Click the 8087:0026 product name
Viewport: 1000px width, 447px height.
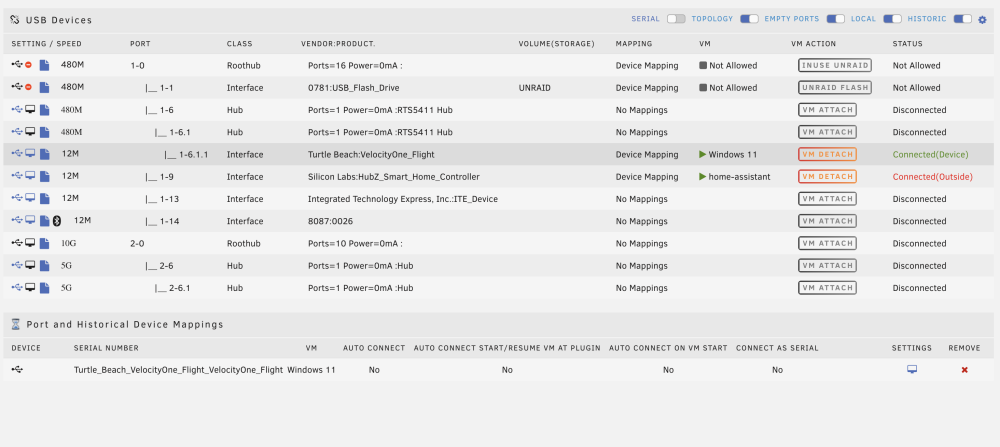point(330,221)
